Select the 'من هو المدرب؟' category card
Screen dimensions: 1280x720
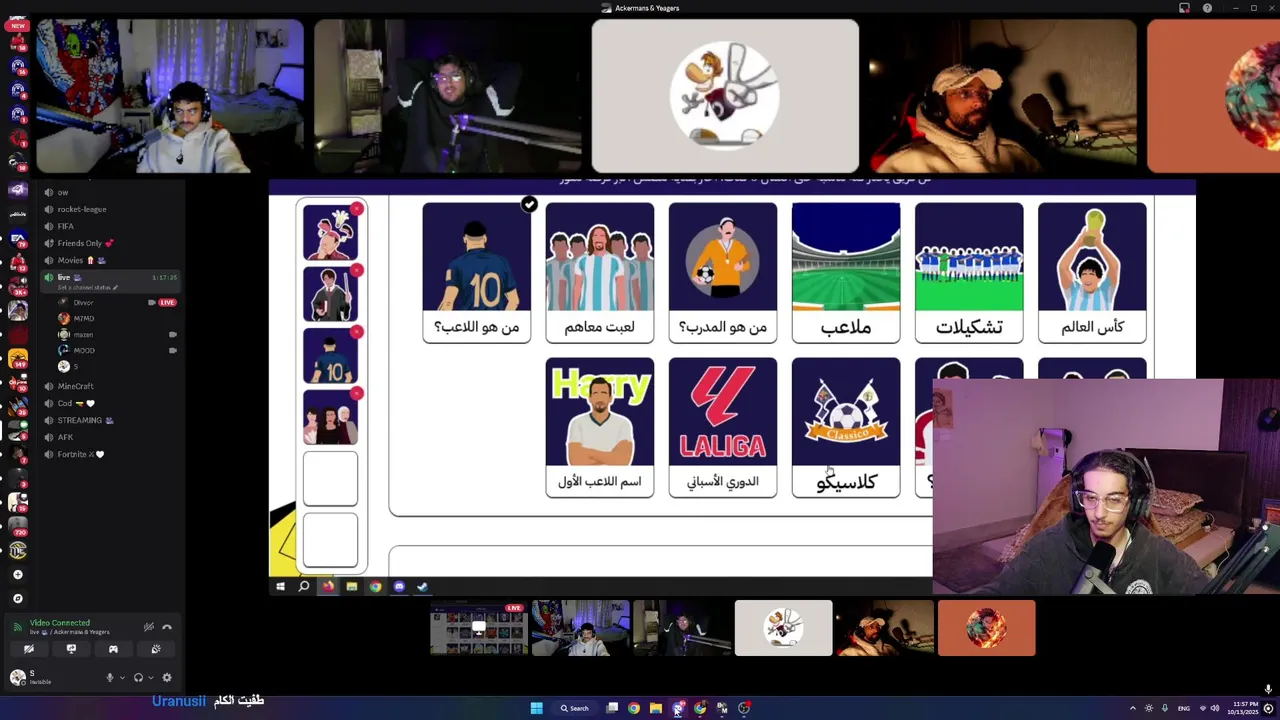(x=723, y=273)
